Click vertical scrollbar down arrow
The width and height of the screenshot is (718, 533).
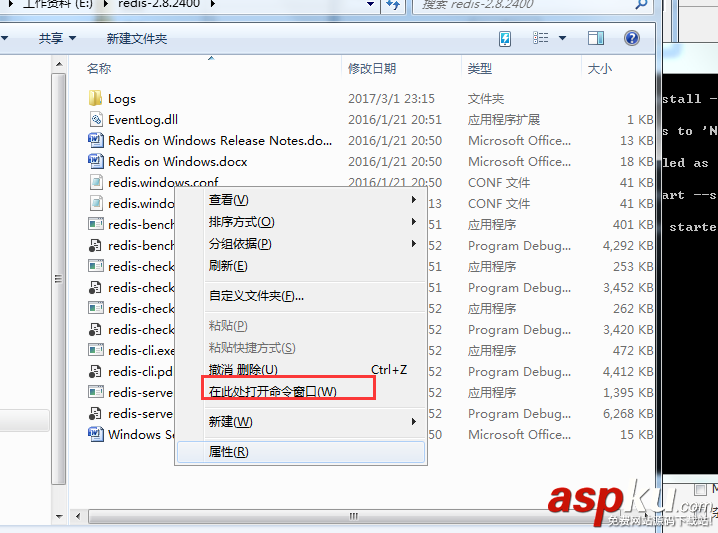pyautogui.click(x=59, y=517)
